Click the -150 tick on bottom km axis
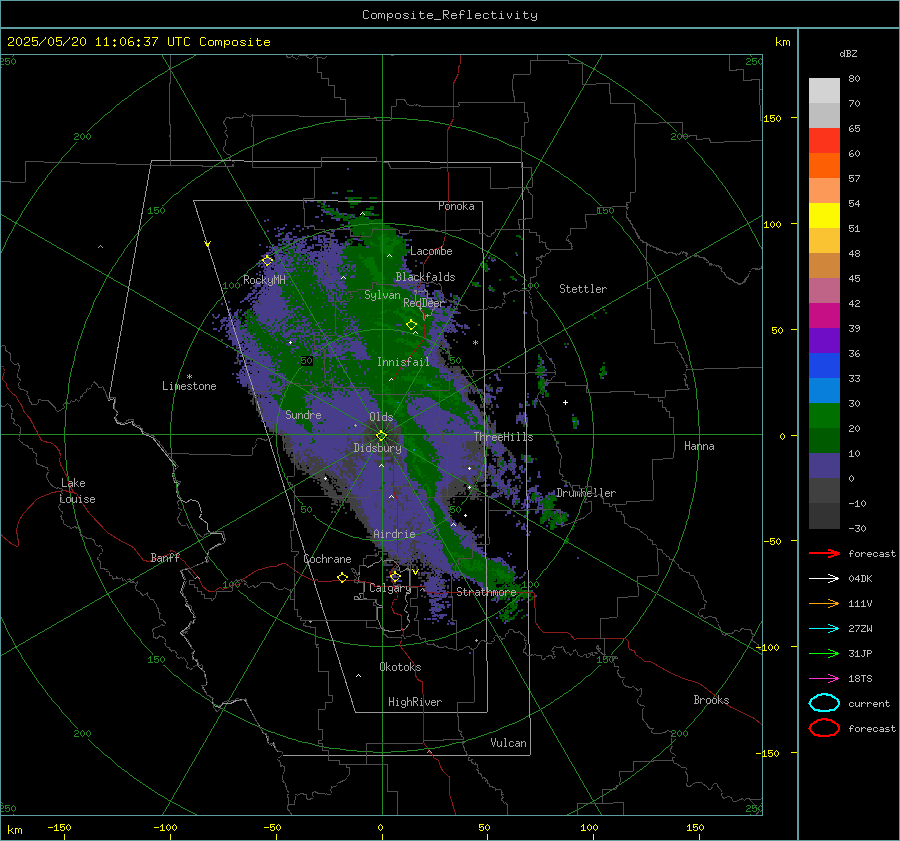The width and height of the screenshot is (900, 841). (x=59, y=827)
